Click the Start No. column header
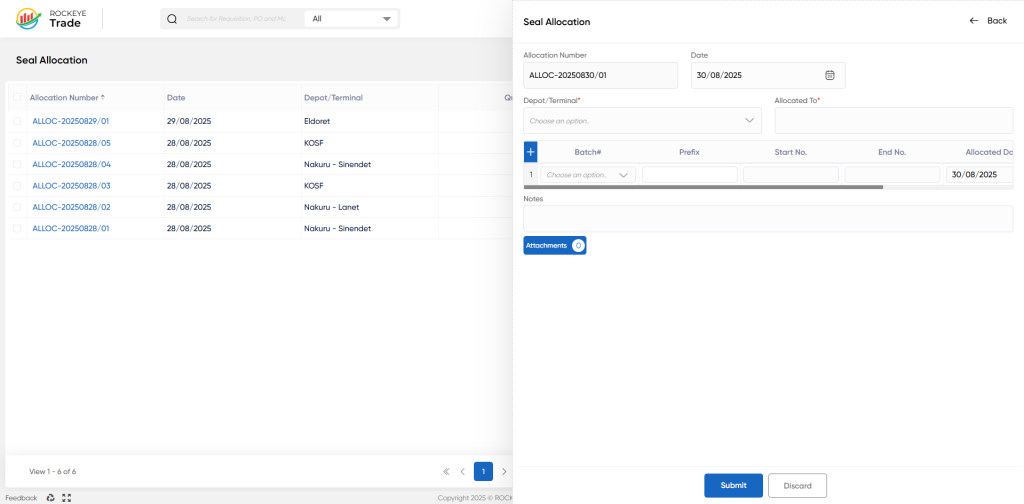The width and height of the screenshot is (1024, 504). point(791,152)
